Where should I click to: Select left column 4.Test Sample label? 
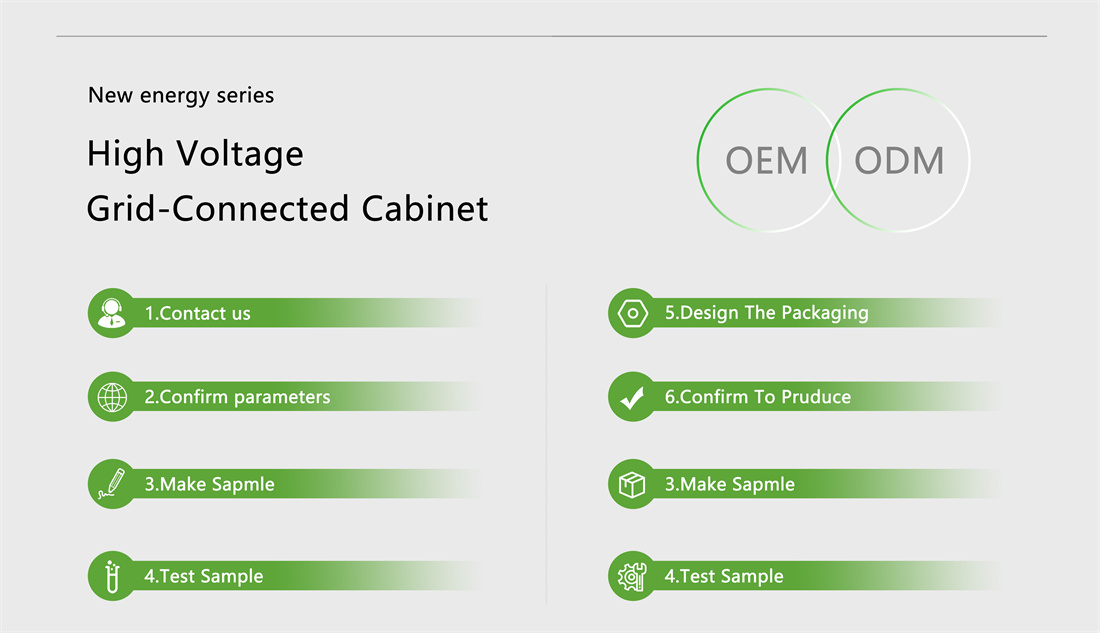coord(203,576)
